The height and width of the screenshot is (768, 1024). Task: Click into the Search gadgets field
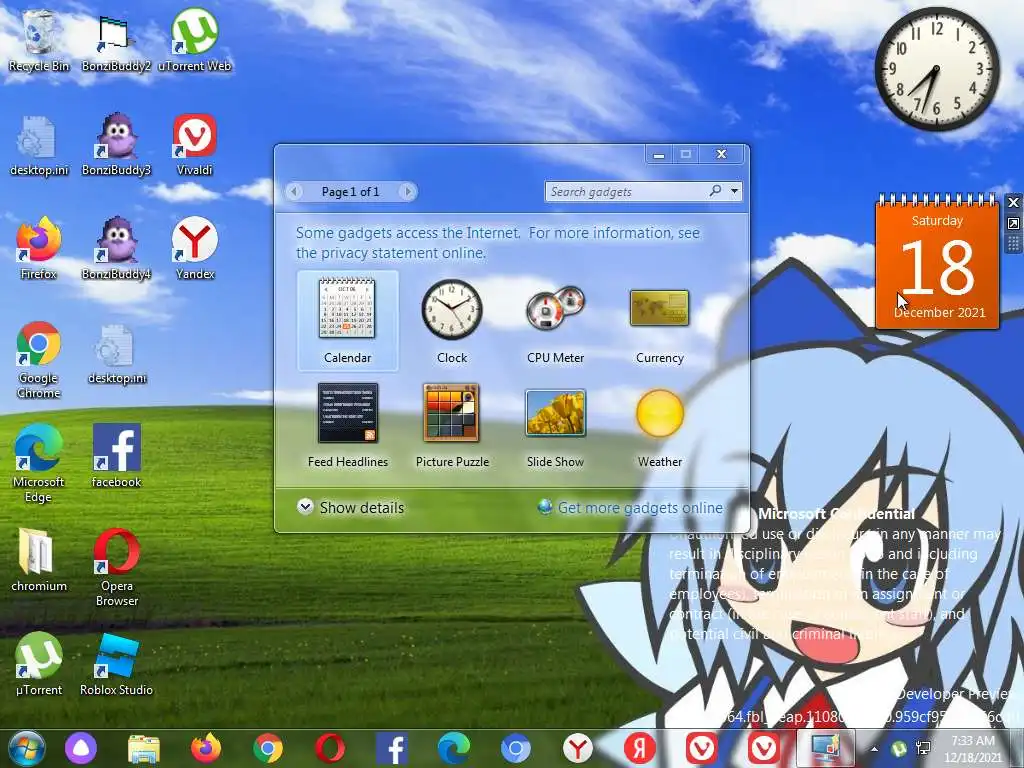click(x=627, y=191)
